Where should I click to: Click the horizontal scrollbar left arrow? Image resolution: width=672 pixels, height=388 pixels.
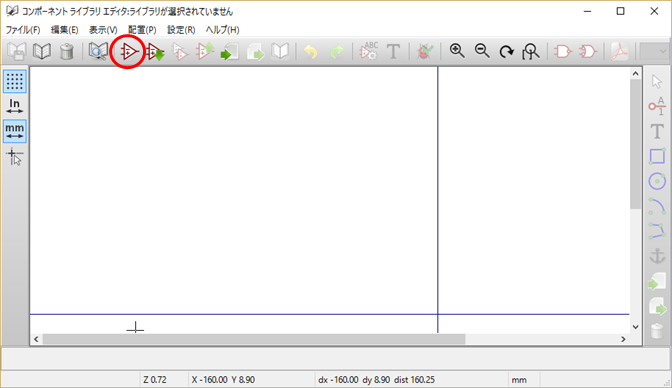click(x=36, y=339)
